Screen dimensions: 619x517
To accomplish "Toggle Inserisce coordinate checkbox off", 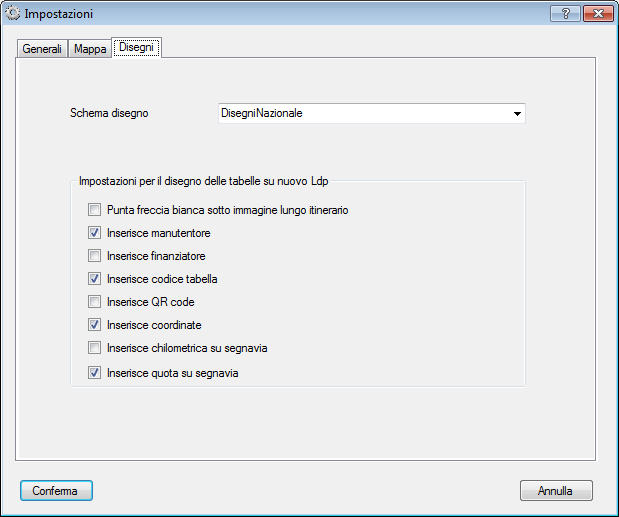I will (x=94, y=325).
